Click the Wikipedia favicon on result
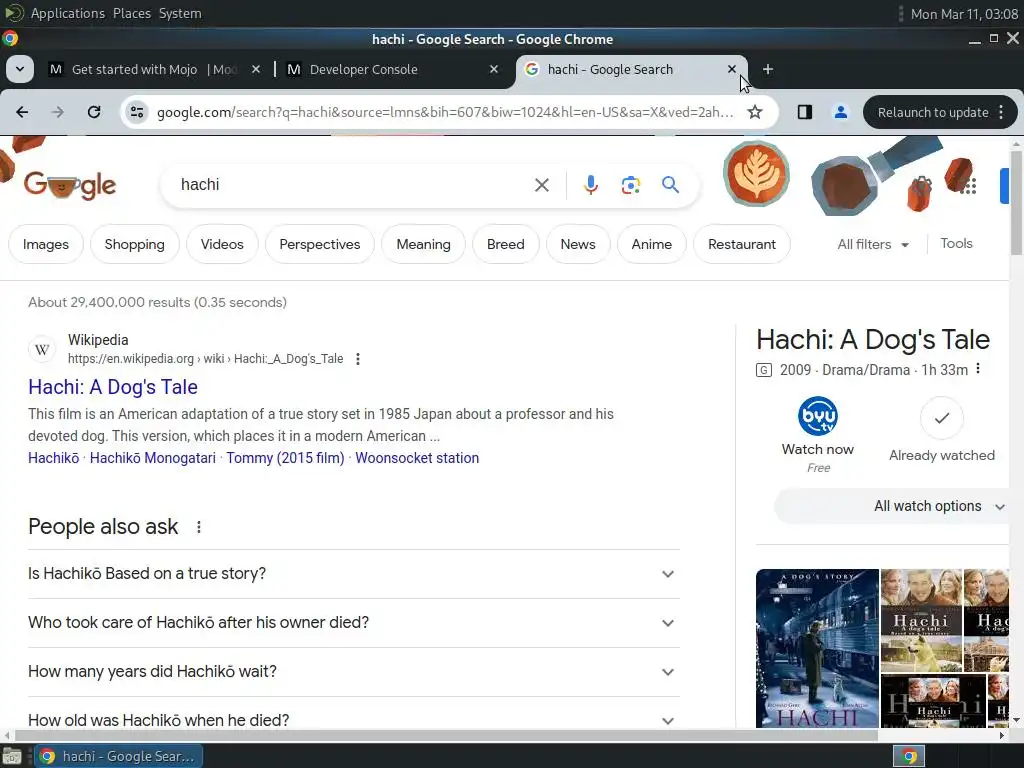This screenshot has width=1024, height=768. [x=42, y=349]
